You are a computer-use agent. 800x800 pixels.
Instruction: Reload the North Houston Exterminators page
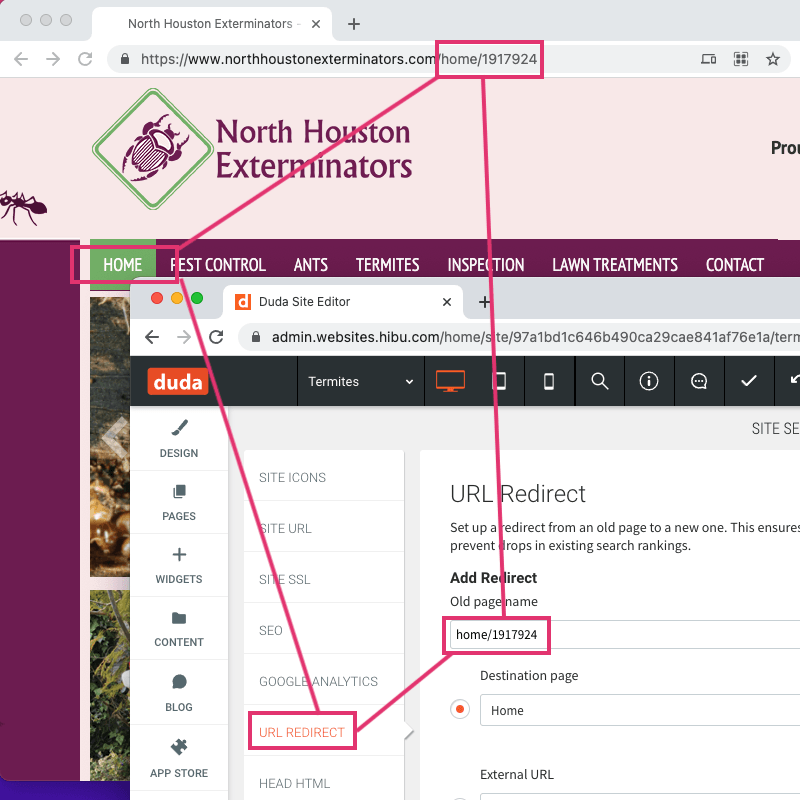85,59
